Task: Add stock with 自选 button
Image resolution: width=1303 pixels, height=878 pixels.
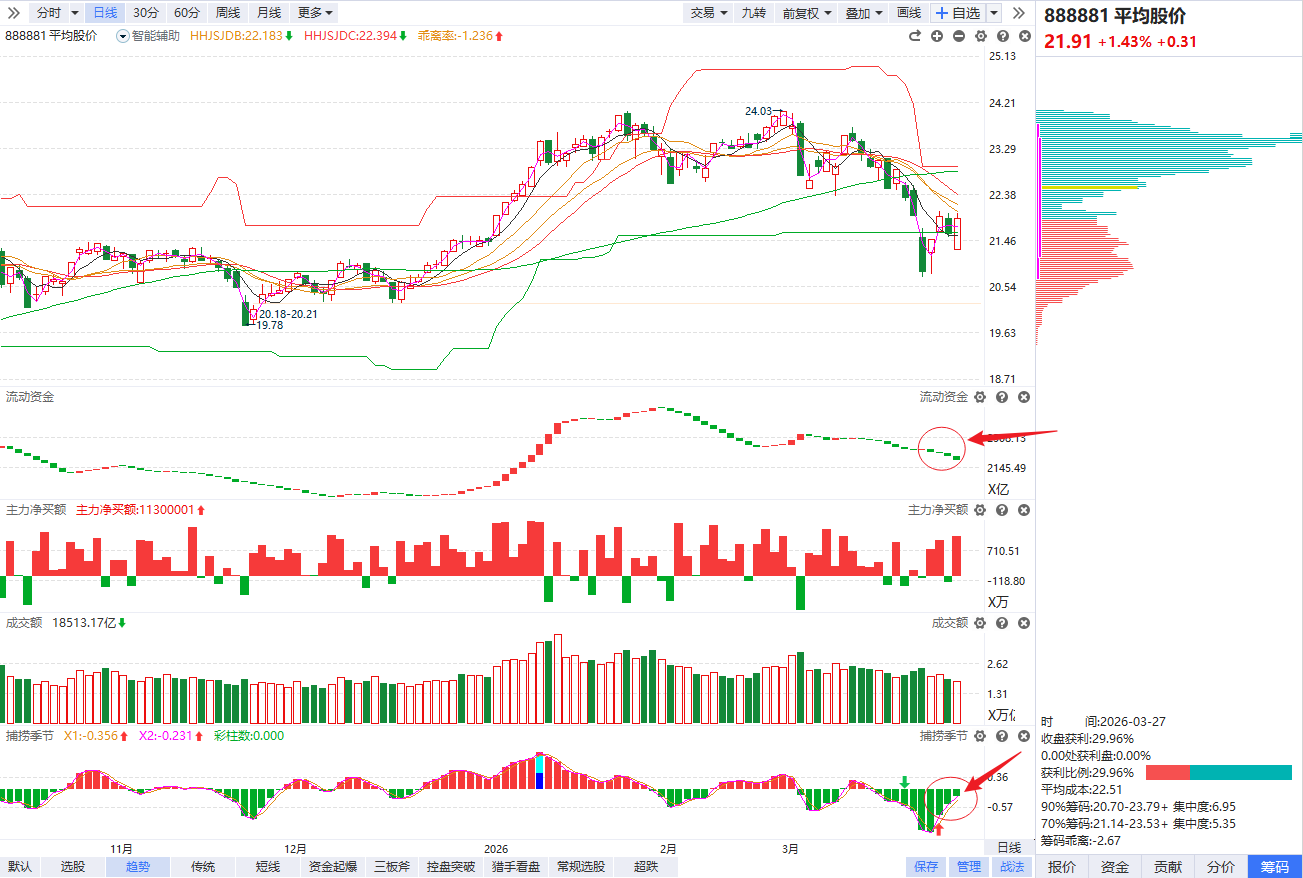Action: coord(957,13)
